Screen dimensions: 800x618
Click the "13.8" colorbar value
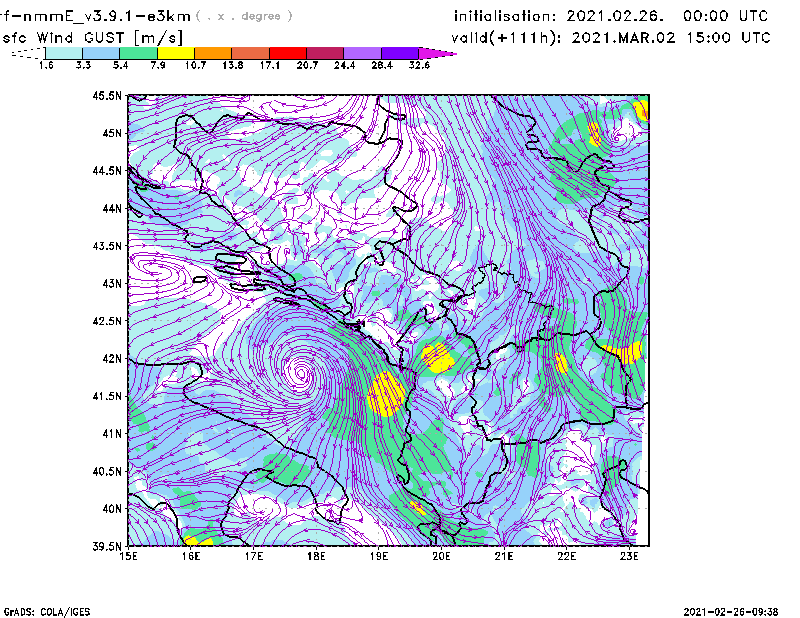233,65
